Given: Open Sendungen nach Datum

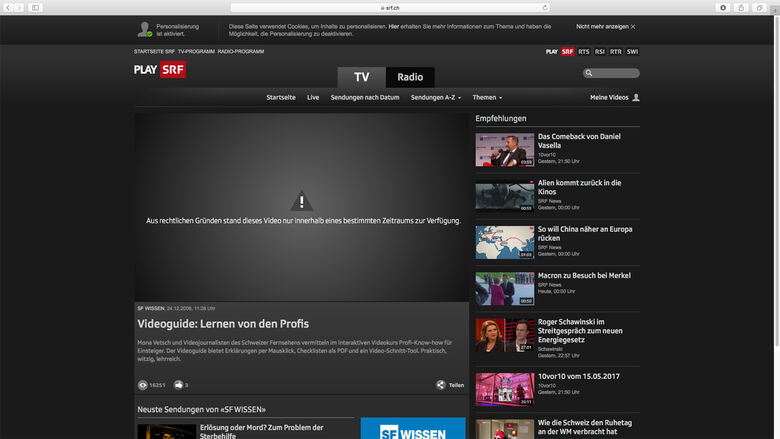Looking at the screenshot, I should 365,97.
